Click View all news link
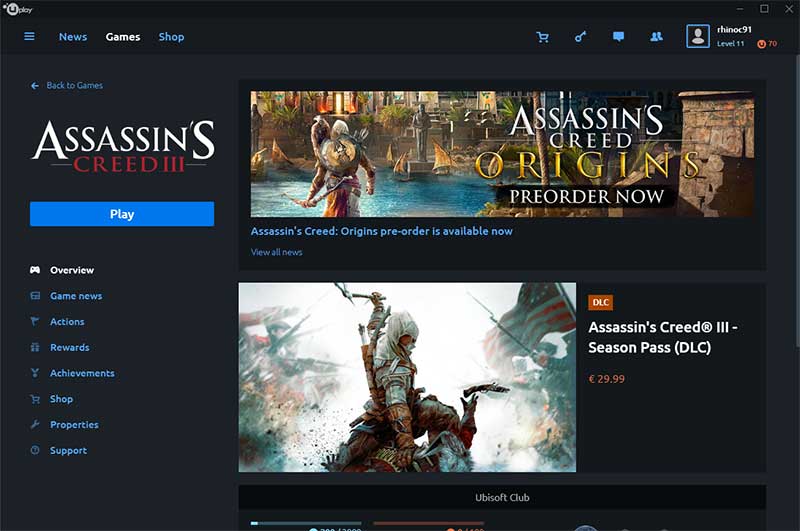The width and height of the screenshot is (800, 531). point(277,252)
